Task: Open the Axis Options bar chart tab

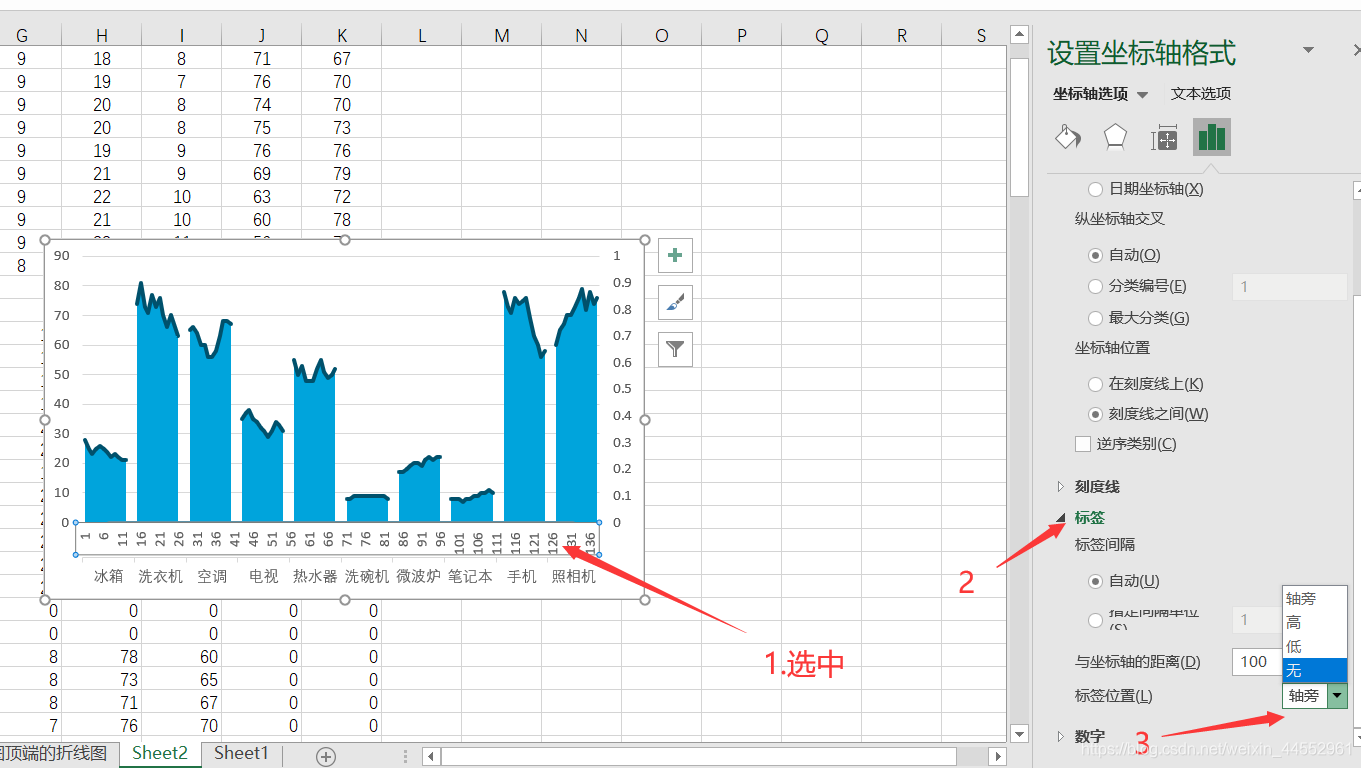Action: tap(1212, 137)
